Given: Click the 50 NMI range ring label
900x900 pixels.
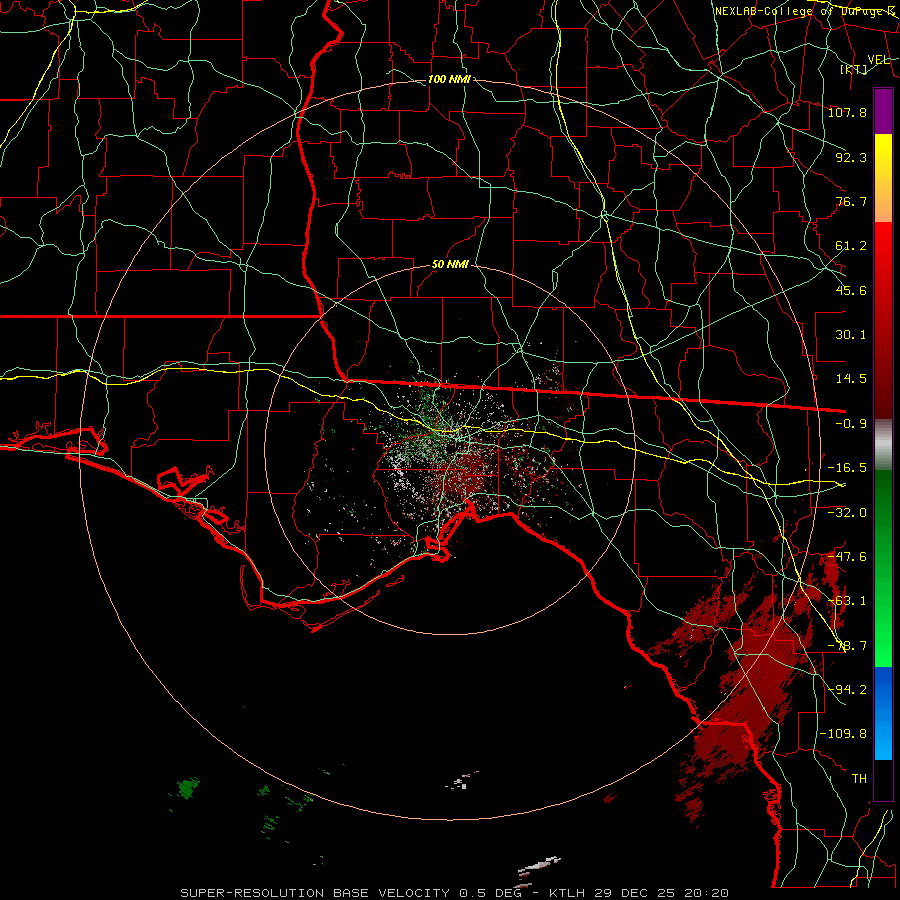Looking at the screenshot, I should 450,264.
